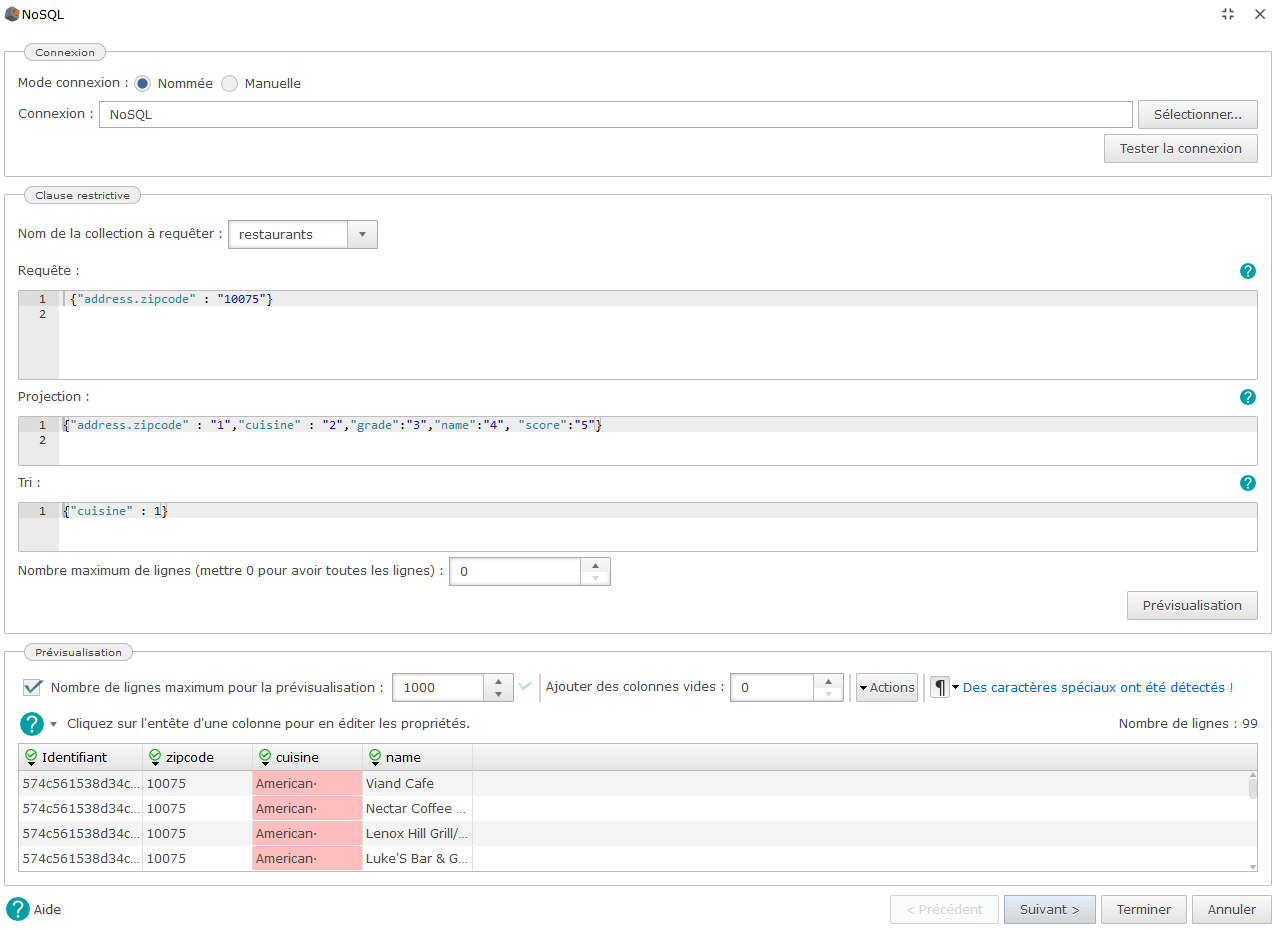Image resolution: width=1280 pixels, height=930 pixels.
Task: Click the Aide help icon at bottom
Action: (x=18, y=909)
